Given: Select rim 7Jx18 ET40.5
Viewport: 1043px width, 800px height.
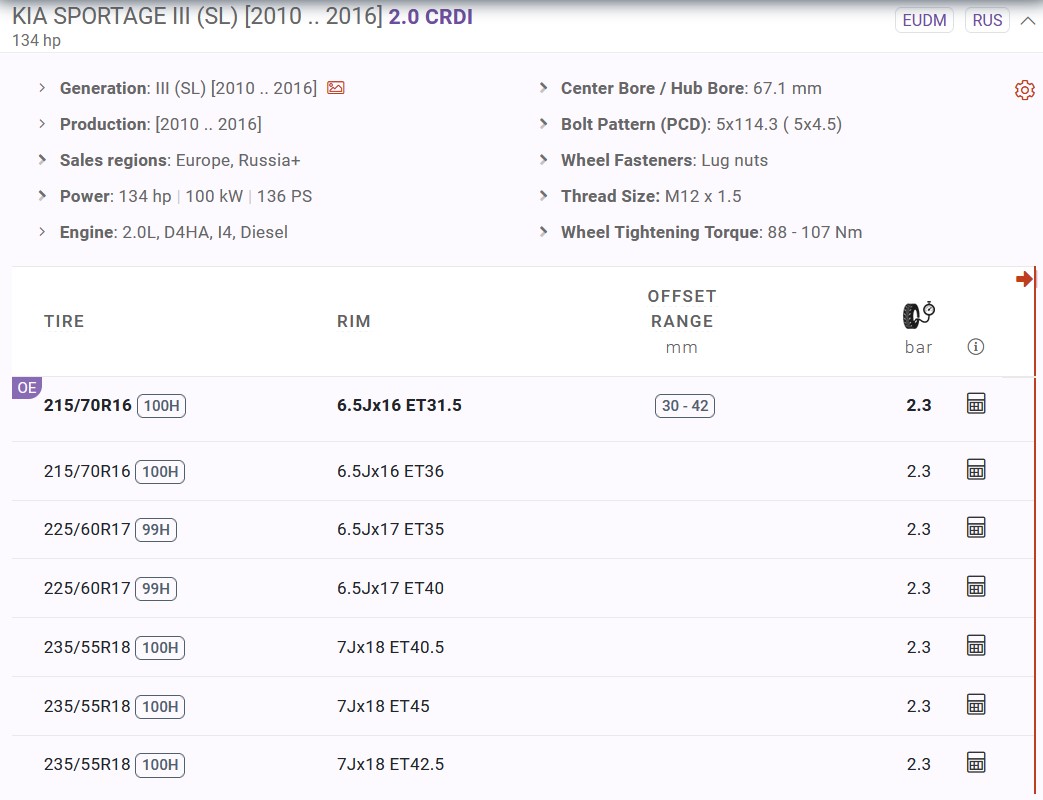Looking at the screenshot, I should click(x=390, y=647).
